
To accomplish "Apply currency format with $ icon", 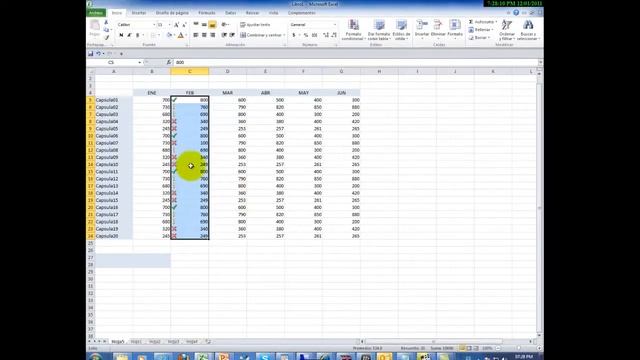I will (293, 36).
